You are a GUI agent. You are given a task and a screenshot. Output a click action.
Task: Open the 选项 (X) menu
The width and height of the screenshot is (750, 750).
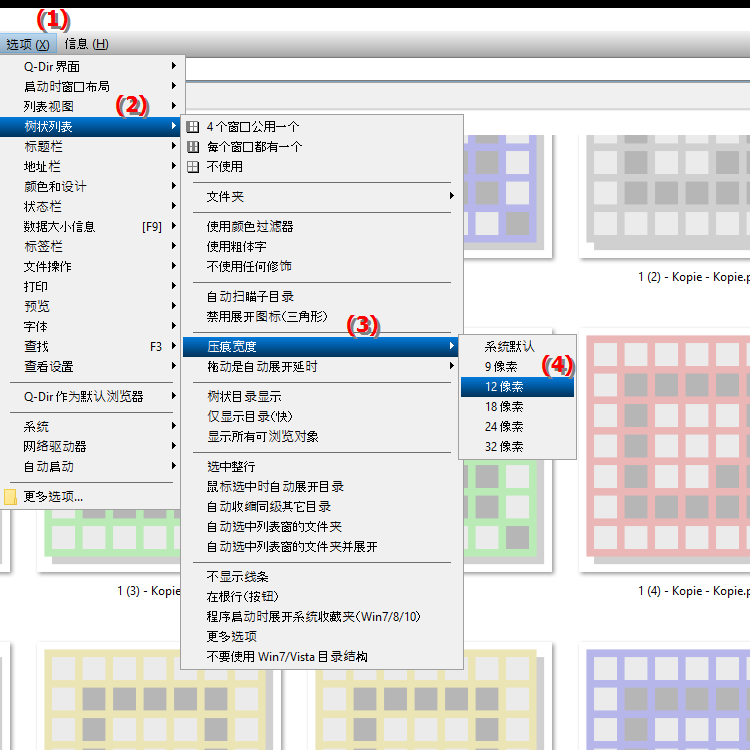click(x=28, y=44)
